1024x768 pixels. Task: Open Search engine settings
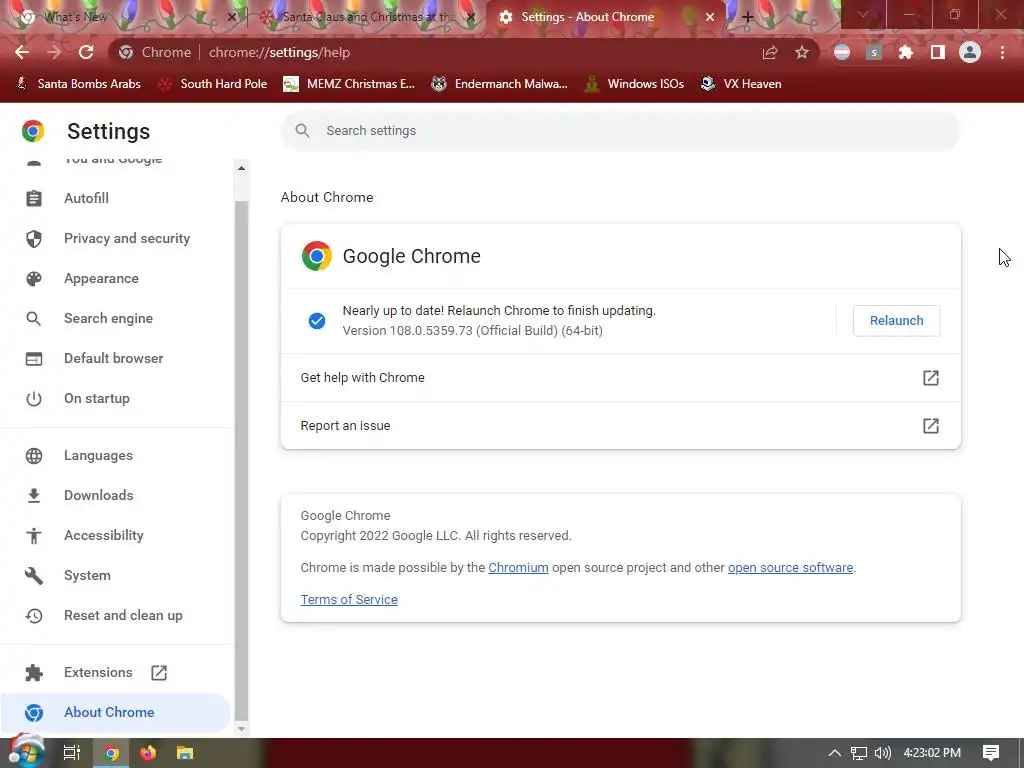[x=116, y=318]
